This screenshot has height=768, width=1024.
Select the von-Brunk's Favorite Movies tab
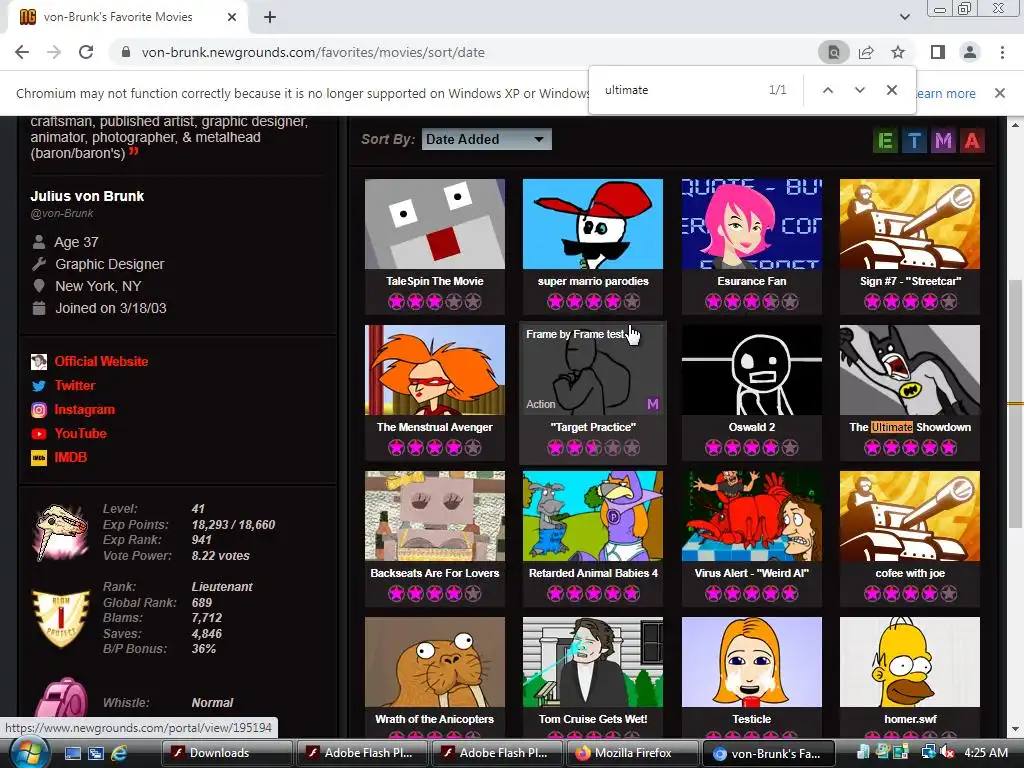(x=118, y=17)
